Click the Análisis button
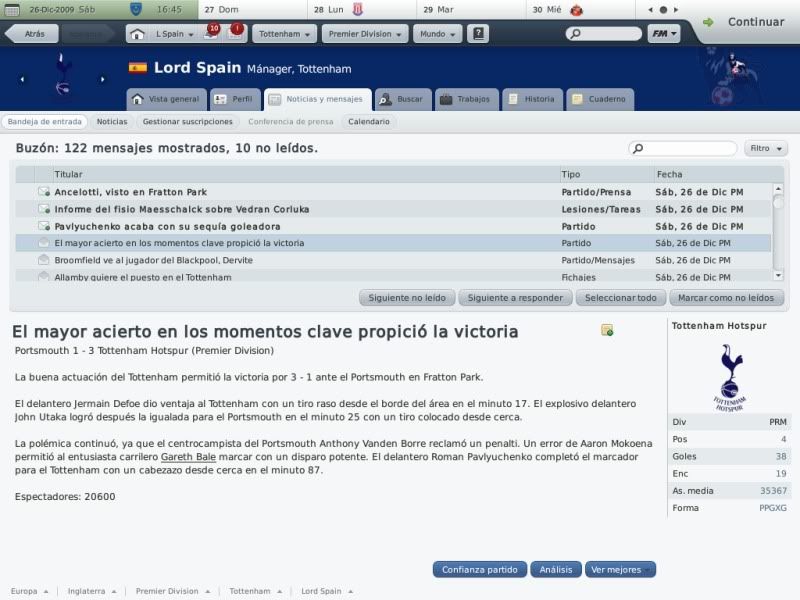Screen dimensions: 800x600 tap(556, 569)
